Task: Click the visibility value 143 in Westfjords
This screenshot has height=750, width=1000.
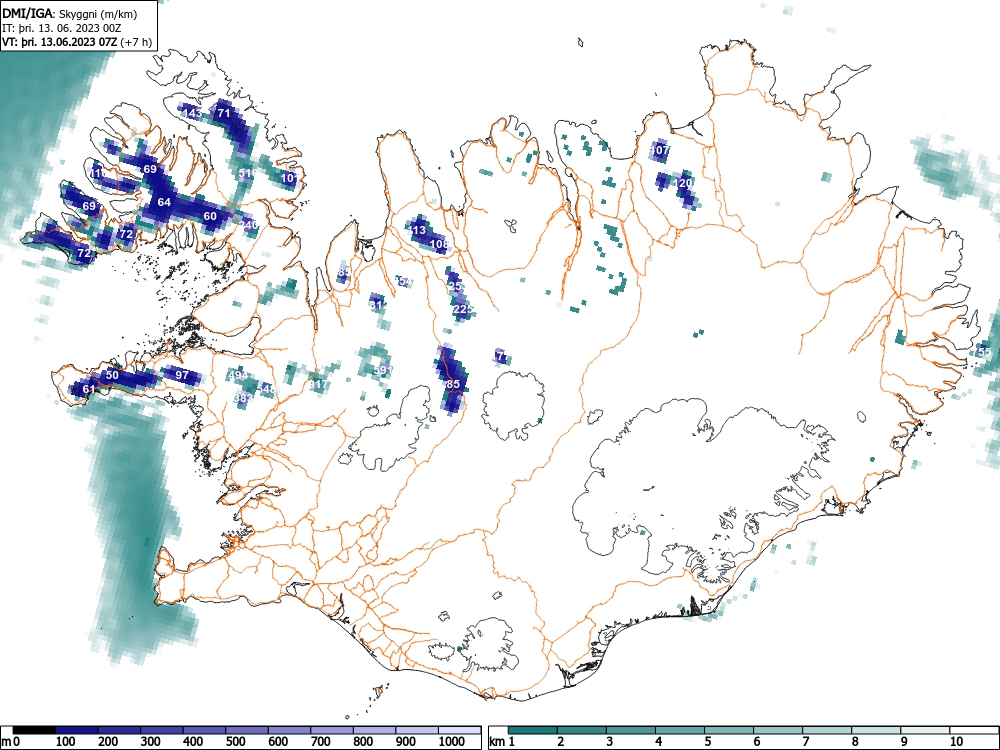Action: [x=192, y=114]
